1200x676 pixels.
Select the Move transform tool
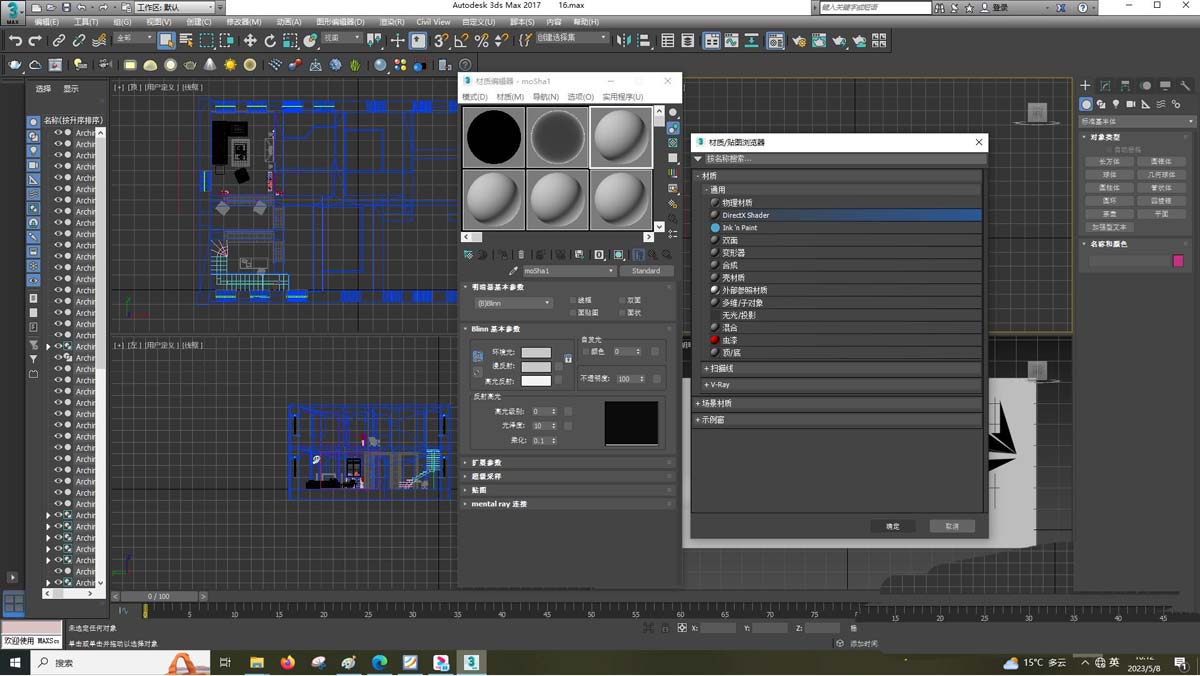tap(250, 41)
